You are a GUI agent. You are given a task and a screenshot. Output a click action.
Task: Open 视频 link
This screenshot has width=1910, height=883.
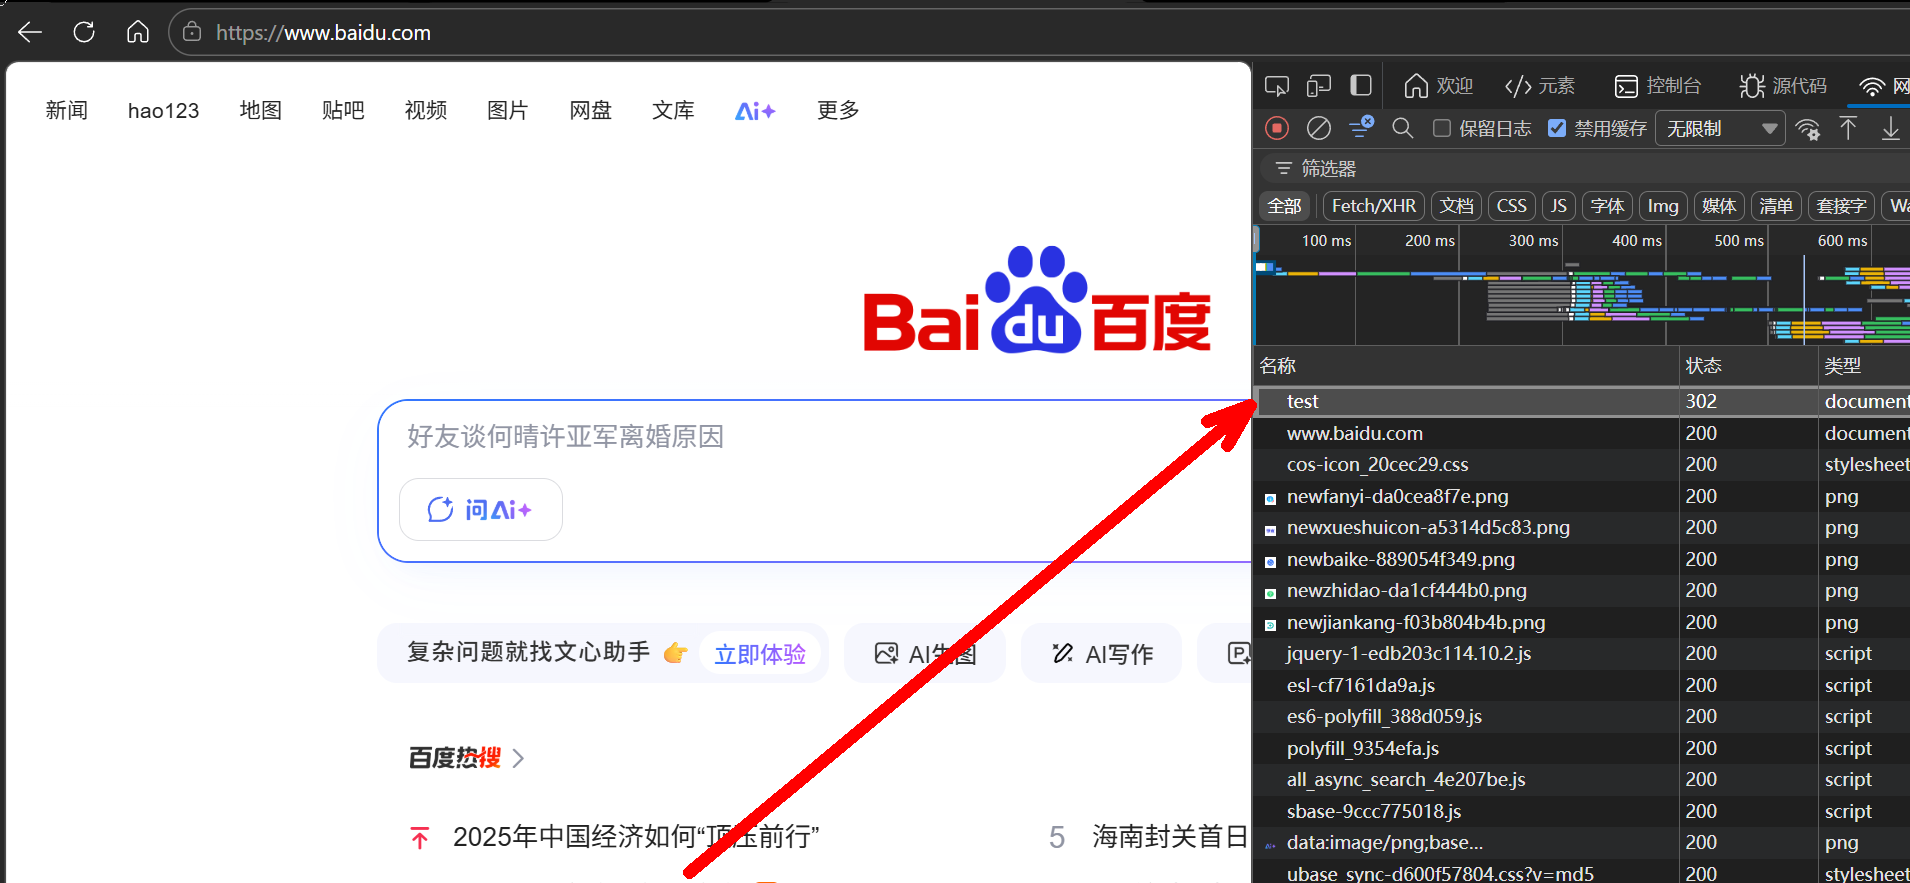(426, 110)
